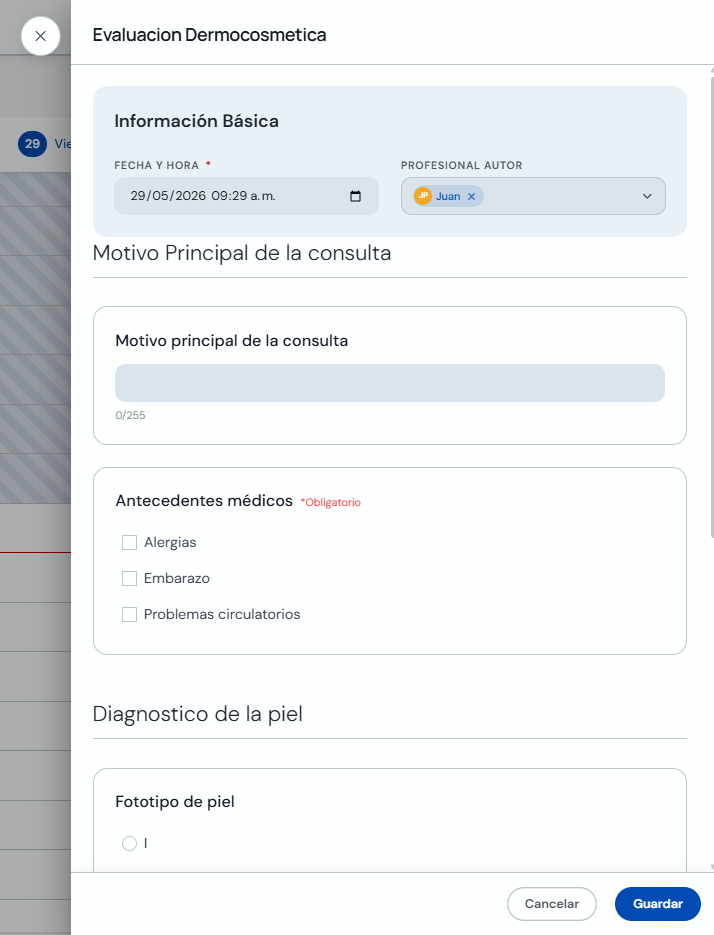This screenshot has height=935, width=714.
Task: Focus the Motivo principal de la consulta field
Action: point(390,383)
